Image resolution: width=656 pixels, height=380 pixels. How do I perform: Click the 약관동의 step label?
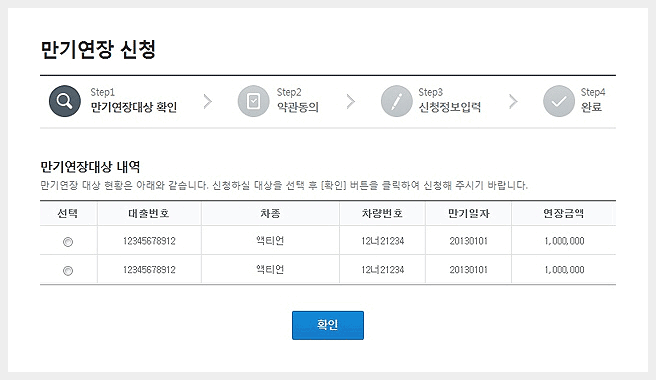[x=298, y=107]
